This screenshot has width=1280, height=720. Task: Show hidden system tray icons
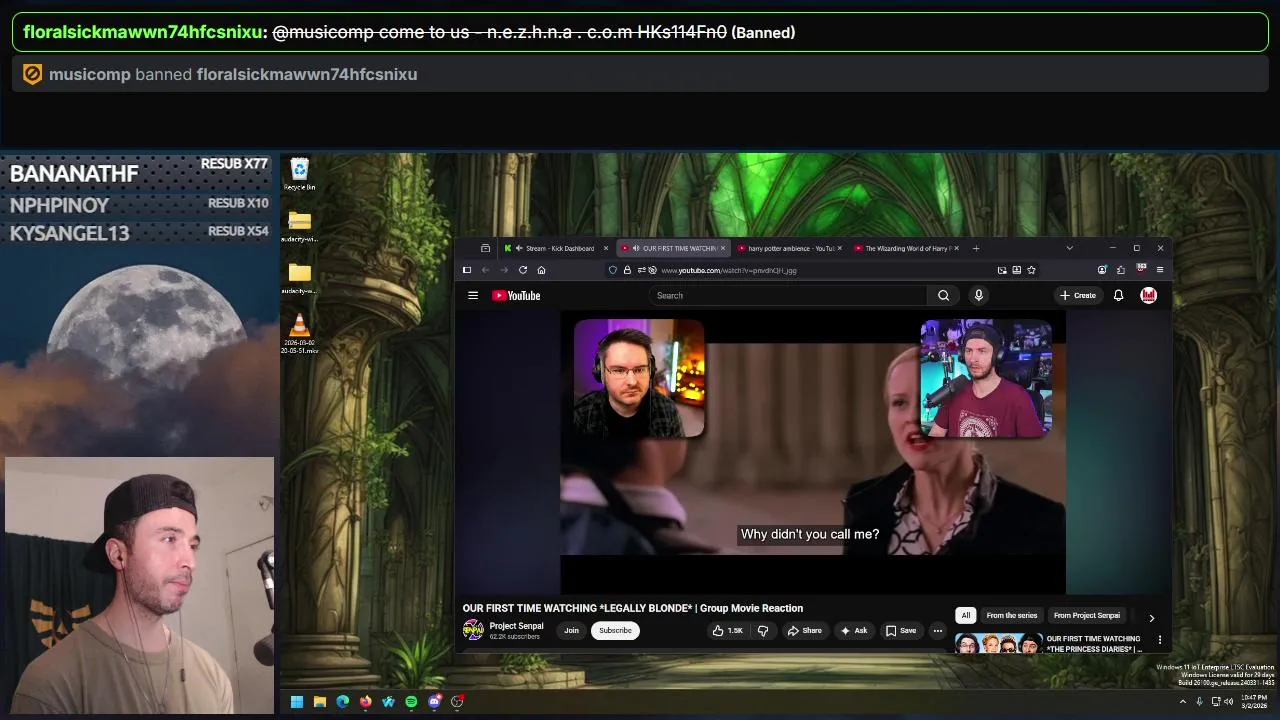click(1183, 702)
